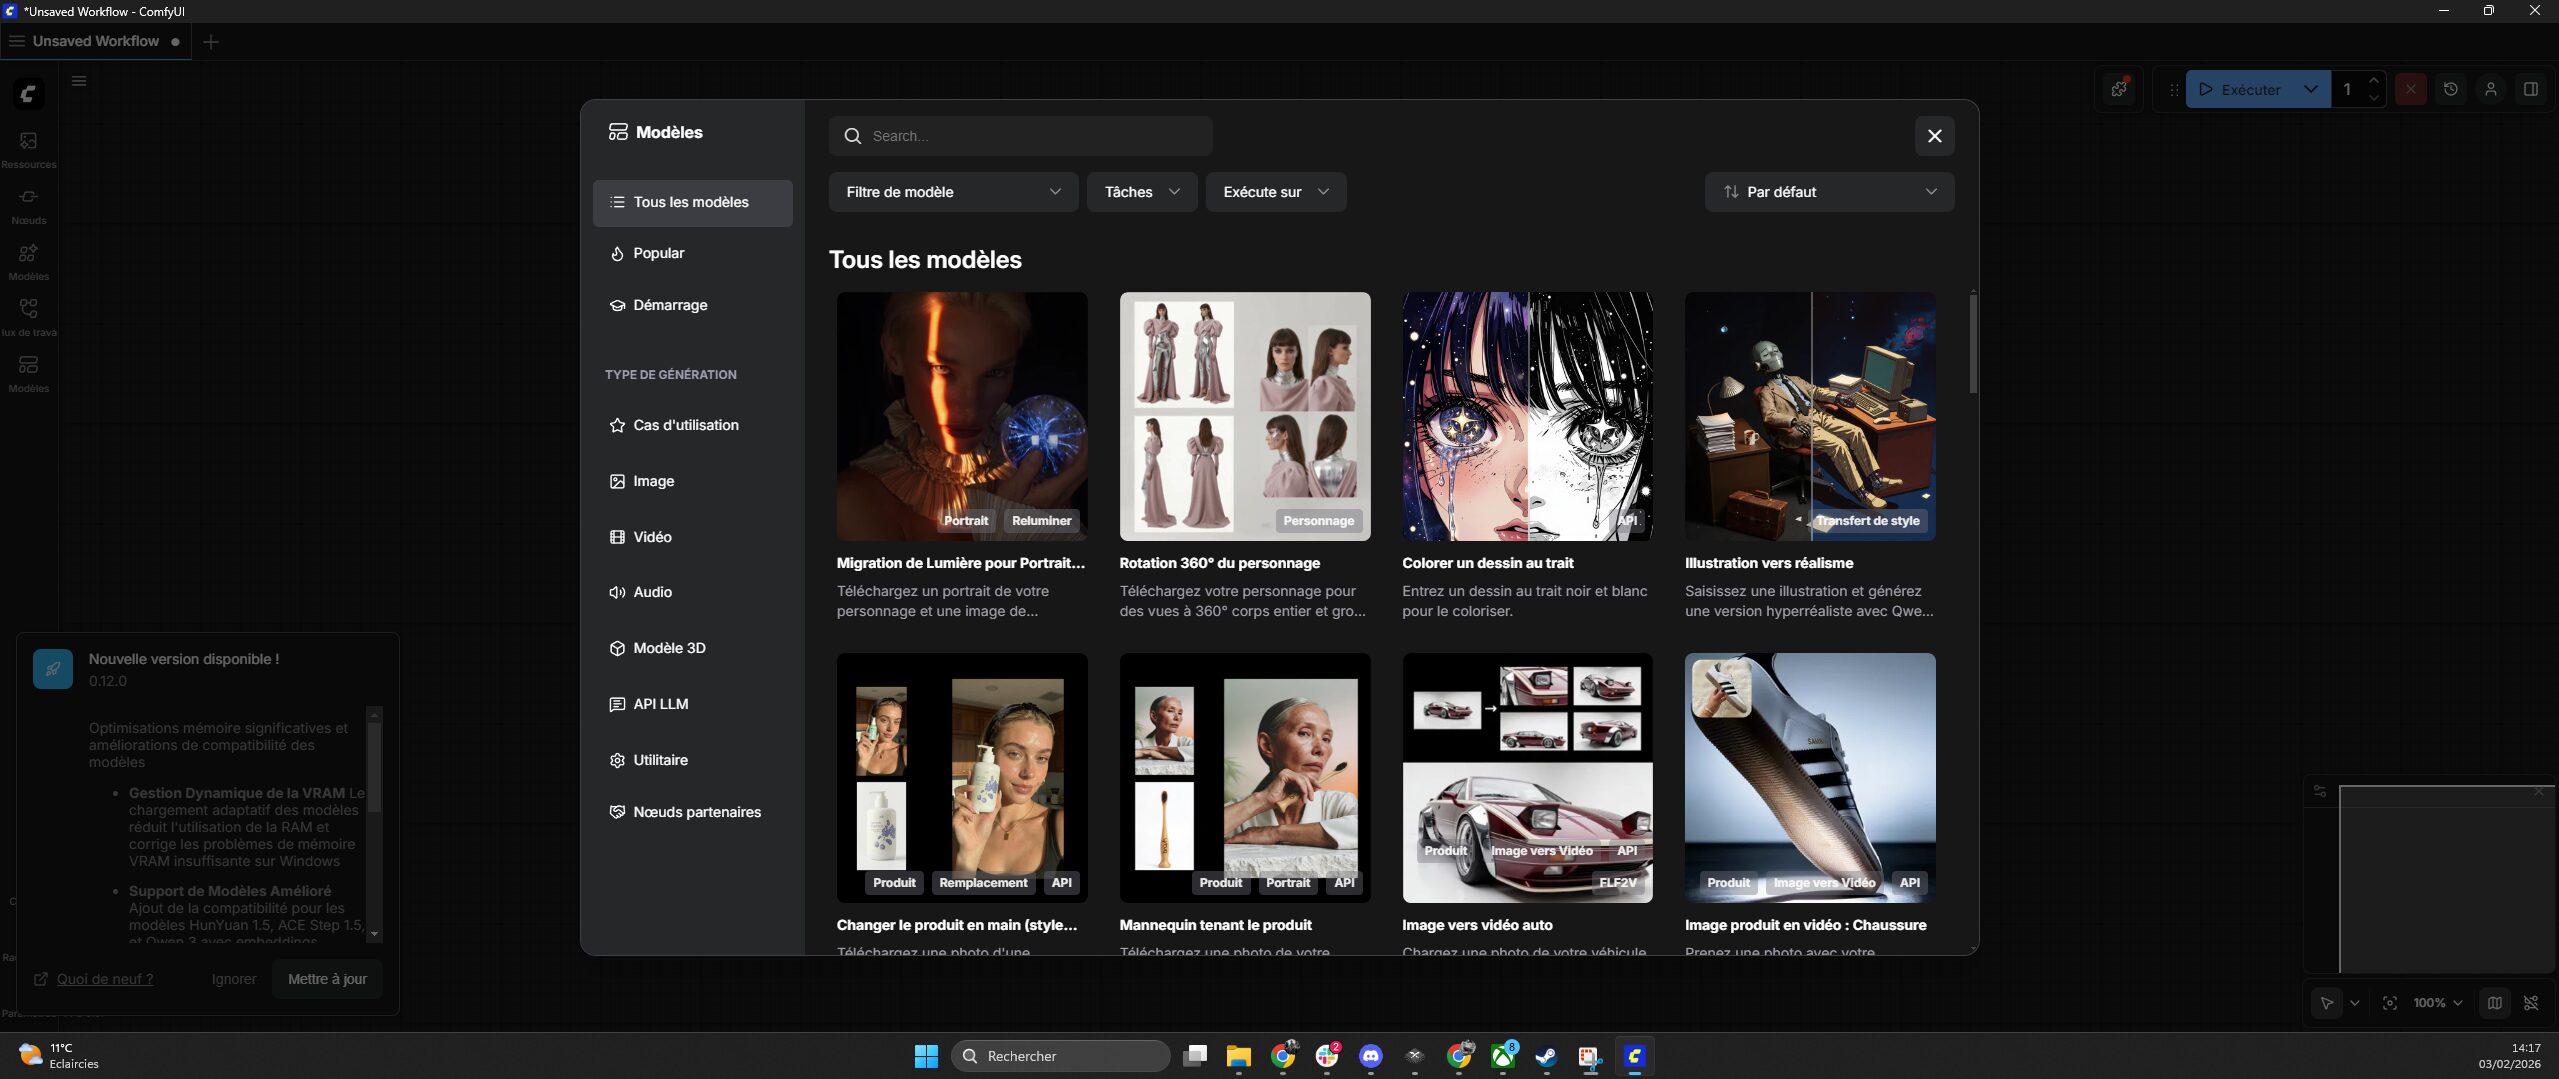Open the Tâches dropdown
Image resolution: width=2559 pixels, height=1079 pixels.
(1141, 192)
